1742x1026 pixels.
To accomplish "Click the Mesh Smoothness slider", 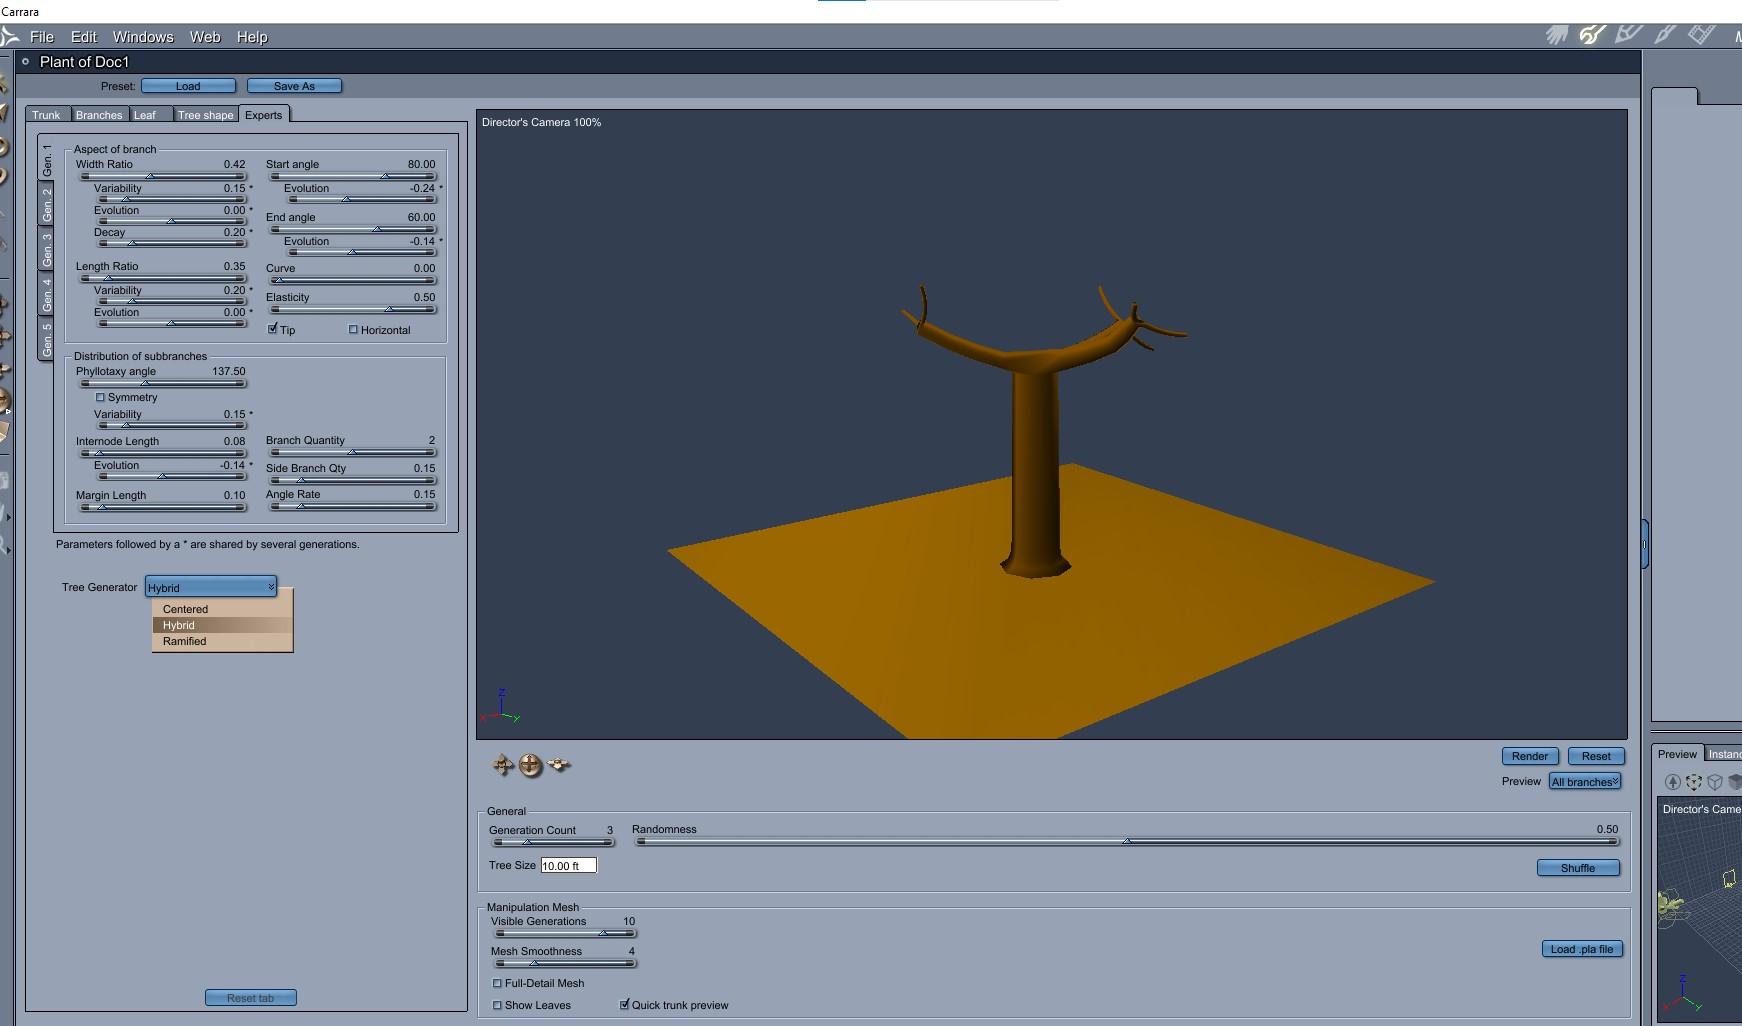I will (x=565, y=963).
